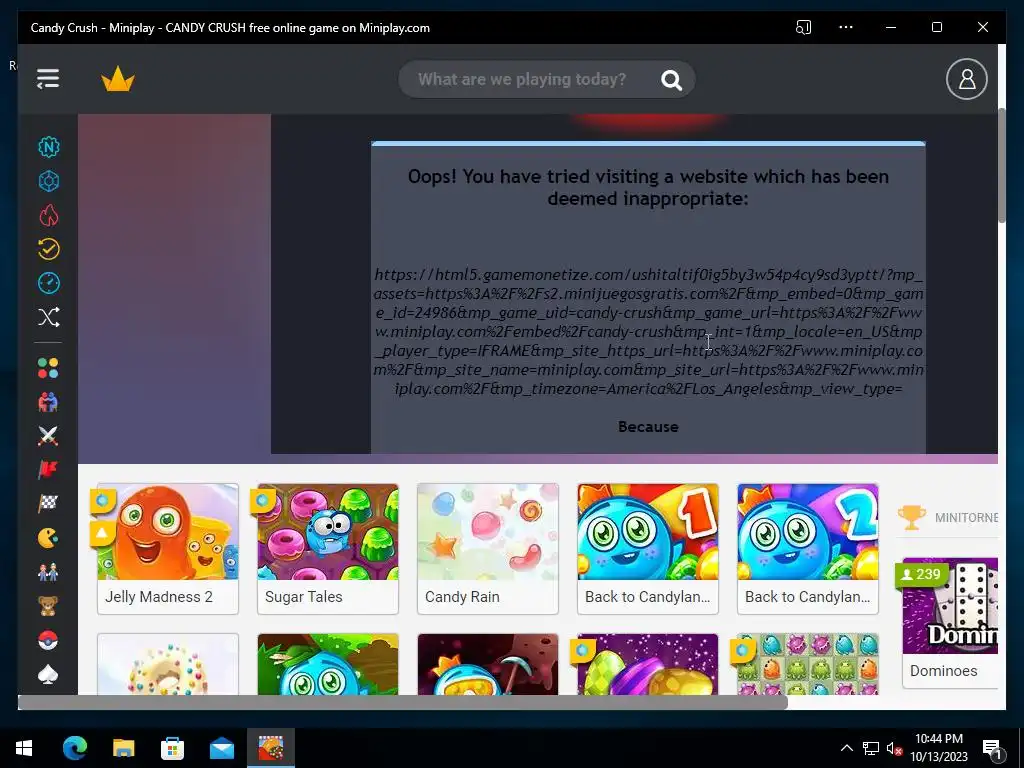
Task: Open the user profile icon
Action: pos(967,79)
